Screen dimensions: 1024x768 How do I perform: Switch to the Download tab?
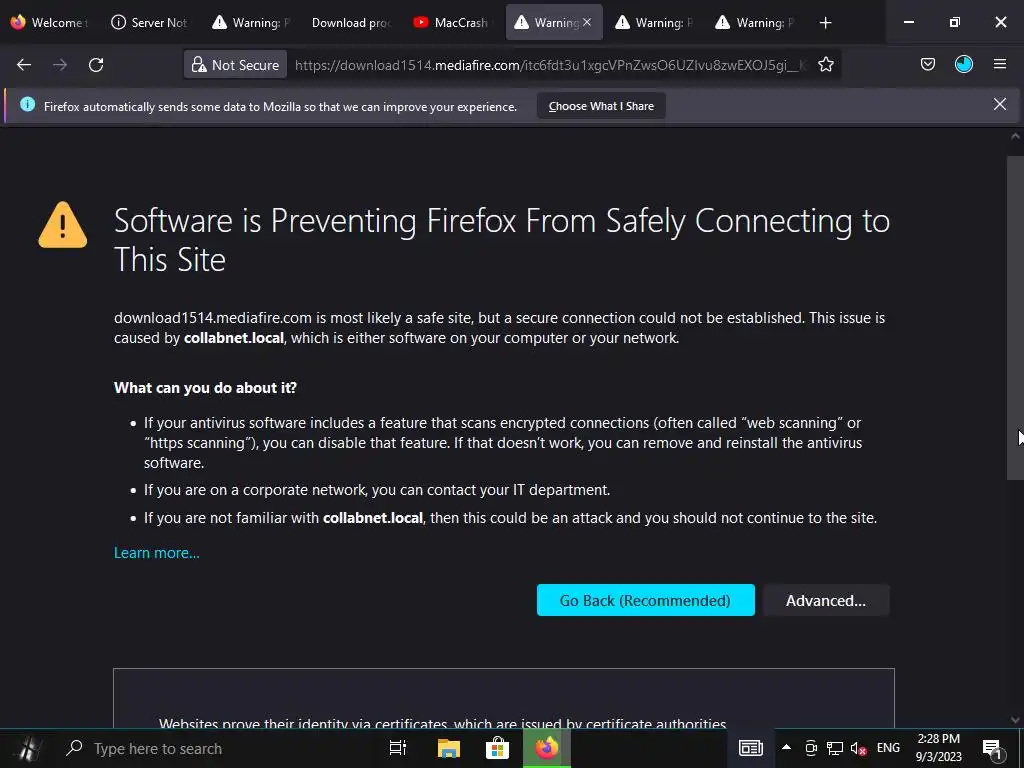pos(351,22)
